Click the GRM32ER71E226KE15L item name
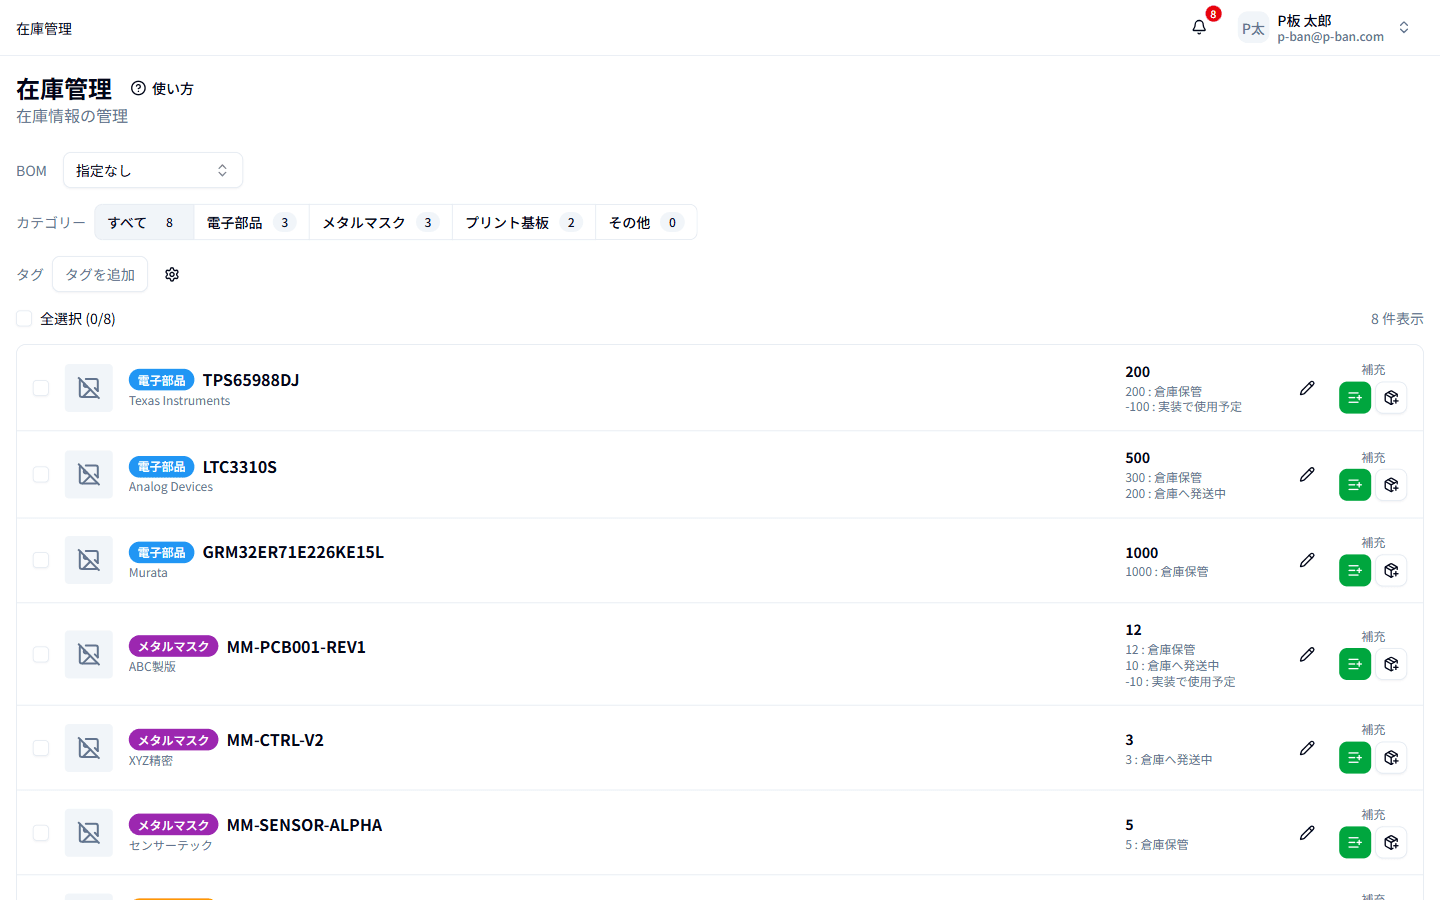1440x900 pixels. pyautogui.click(x=293, y=552)
